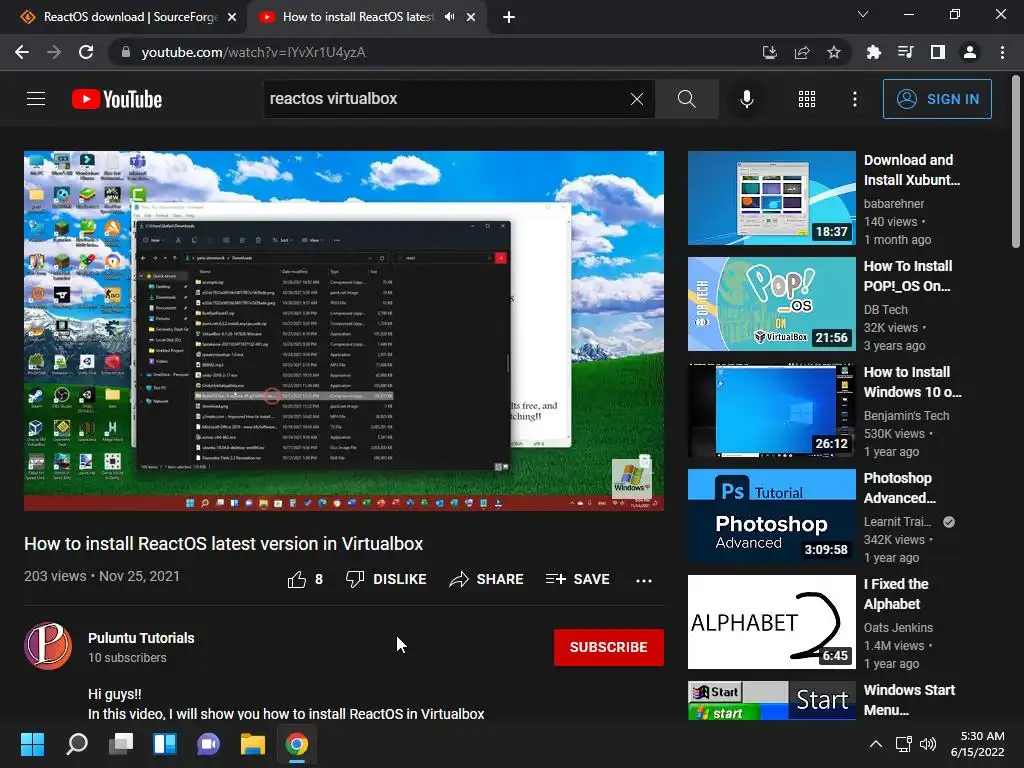Viewport: 1024px width, 768px height.
Task: Click the DB Tech channel name
Action: coord(886,310)
